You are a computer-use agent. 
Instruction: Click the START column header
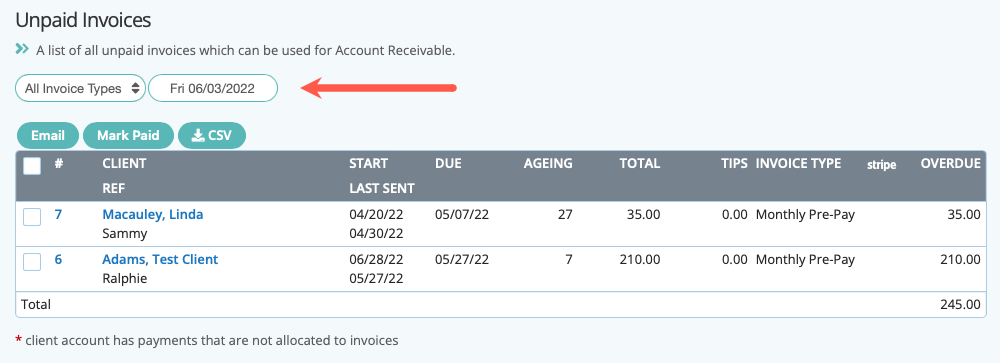(368, 164)
